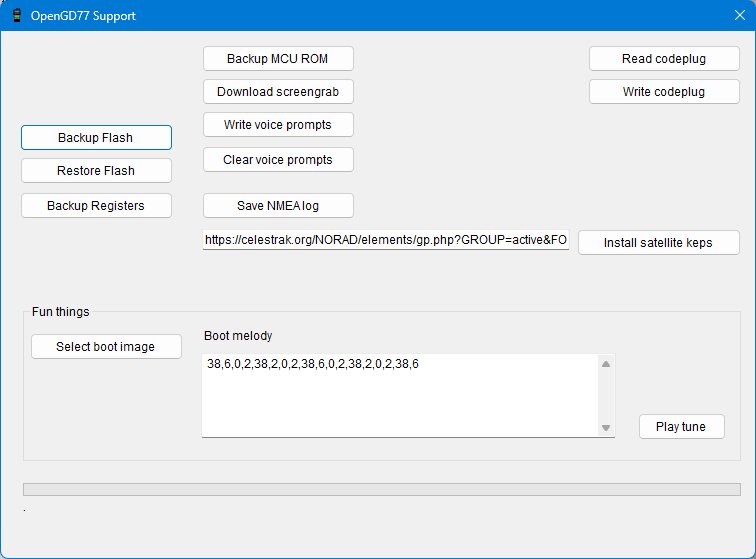The image size is (756, 559).
Task: Click Download screengrab
Action: 278,92
